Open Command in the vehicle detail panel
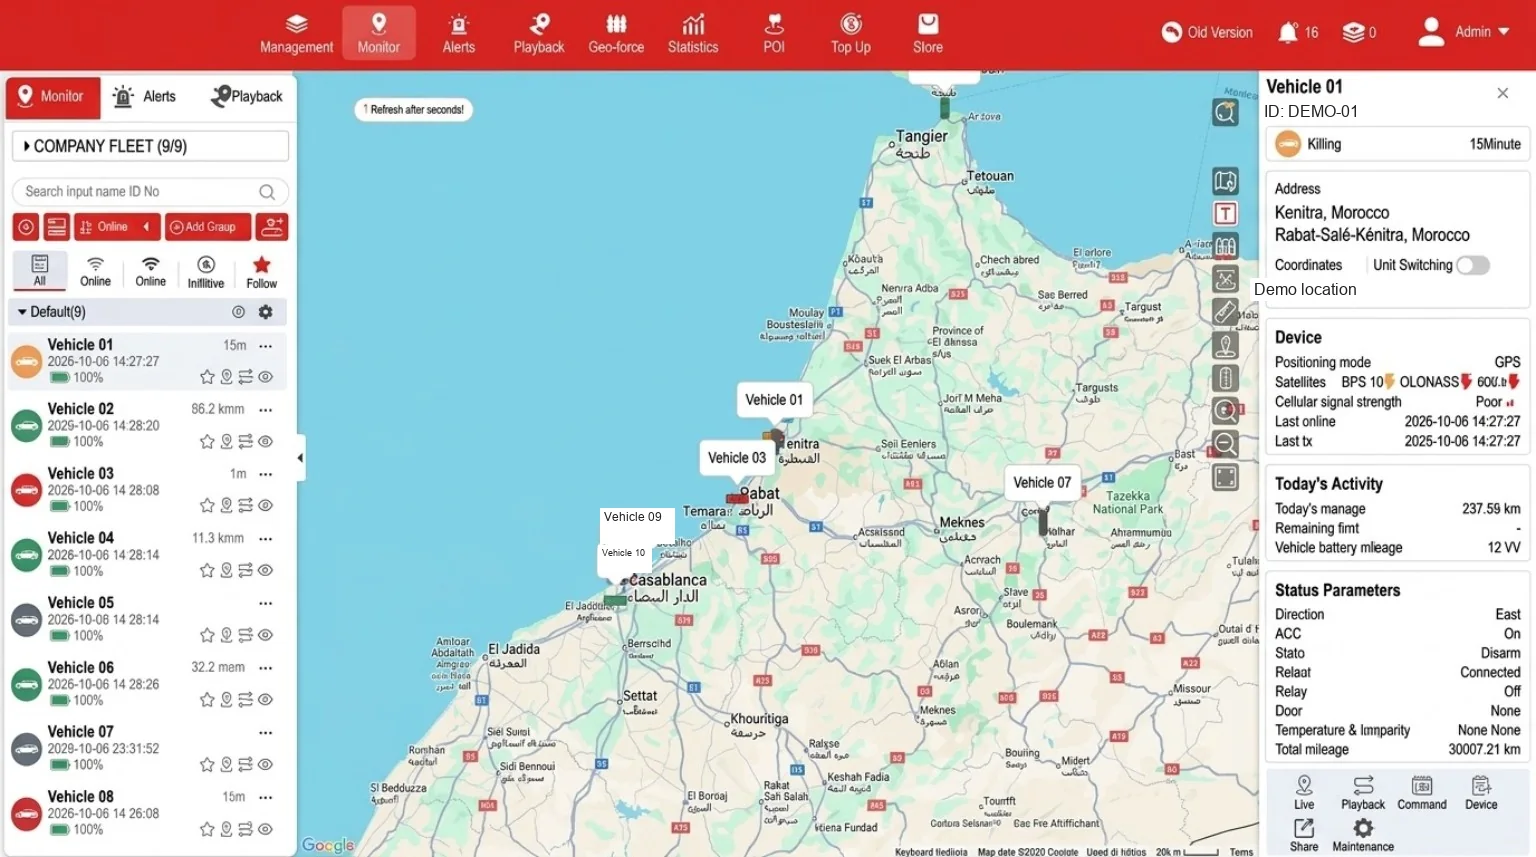Screen dimensions: 1536x857 1422,792
